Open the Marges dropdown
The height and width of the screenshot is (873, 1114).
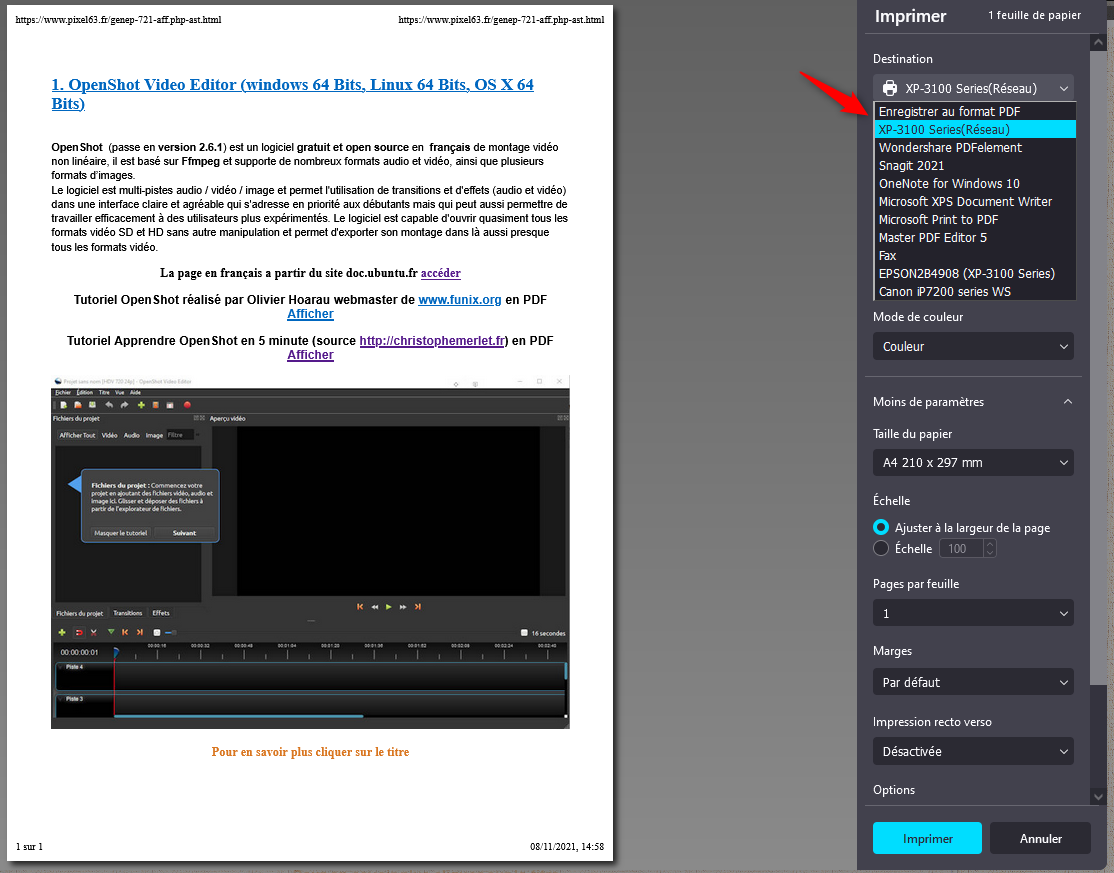pyautogui.click(x=973, y=683)
